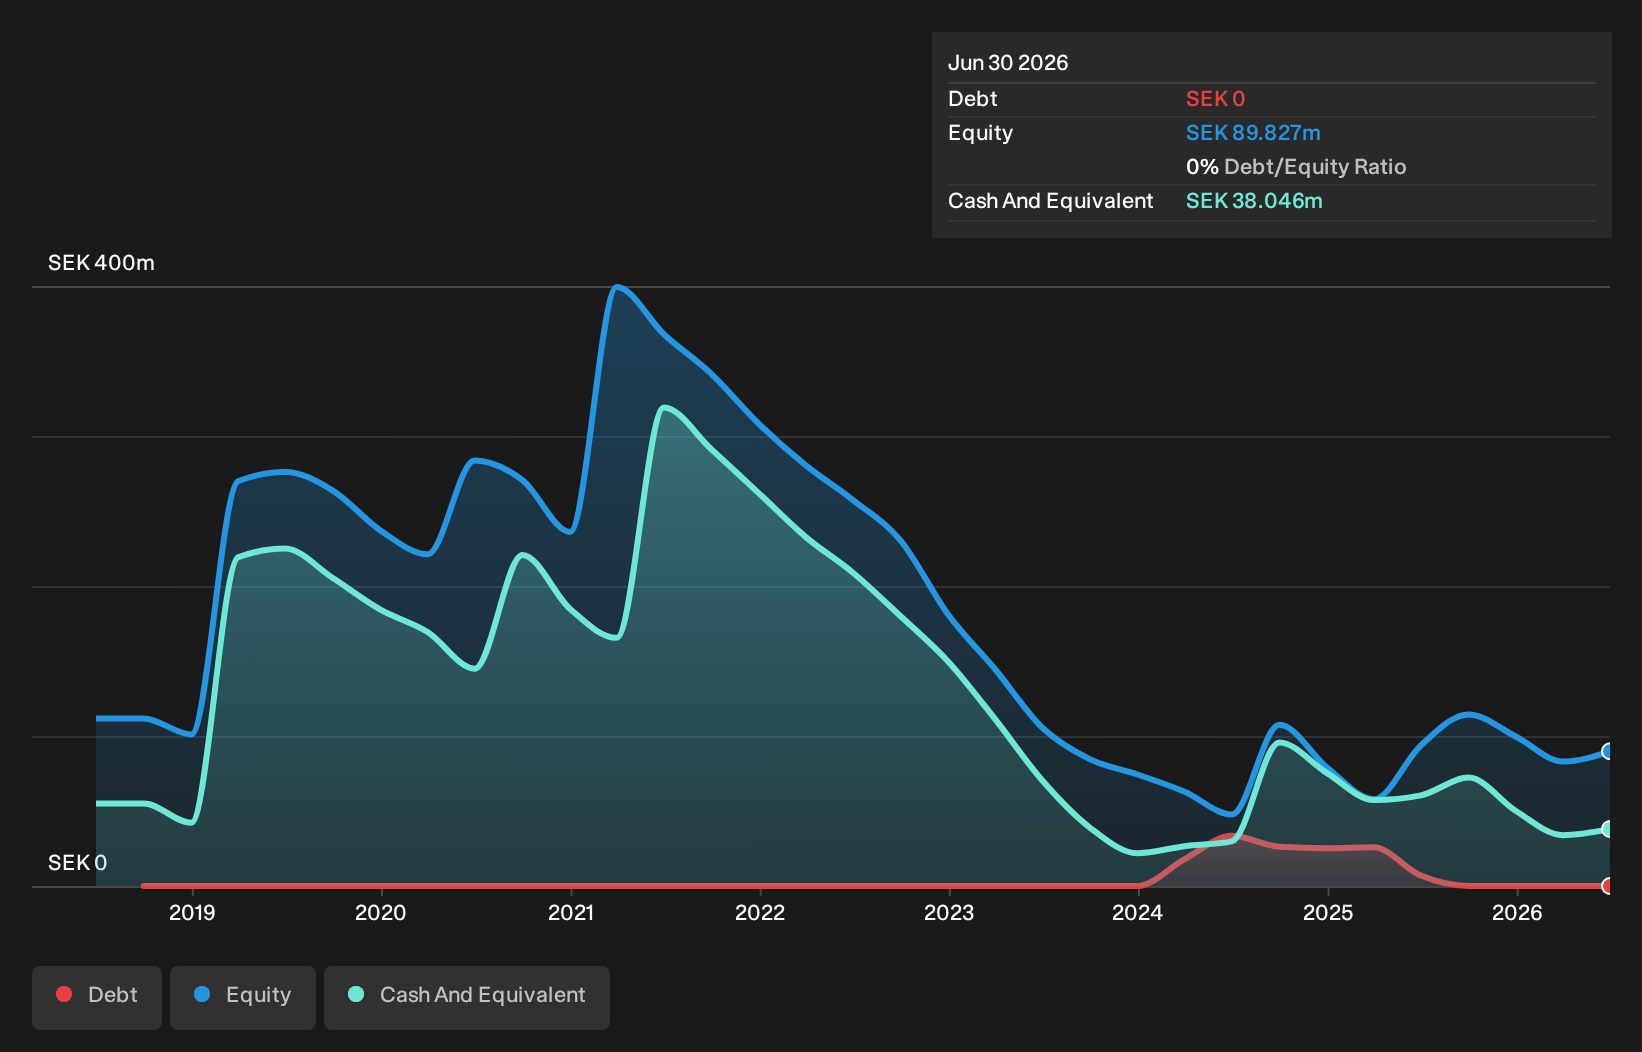Click the blue Equity end-point marker

[x=1608, y=751]
